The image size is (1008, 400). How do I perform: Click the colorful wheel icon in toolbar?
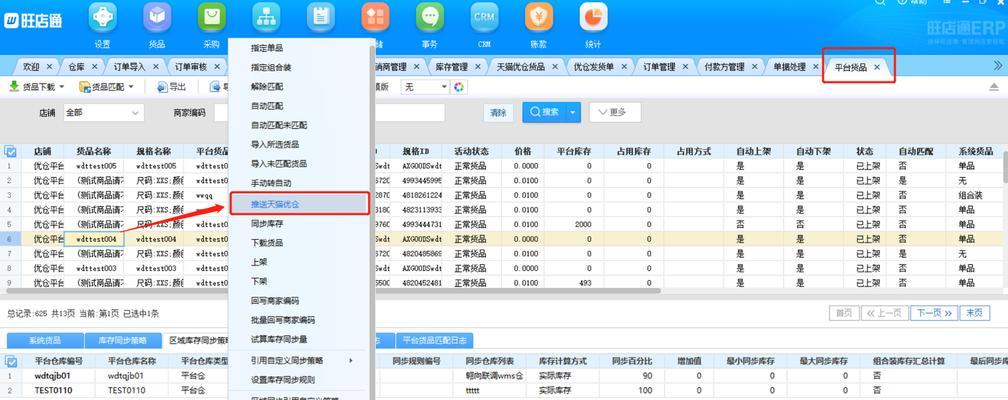pyautogui.click(x=459, y=87)
